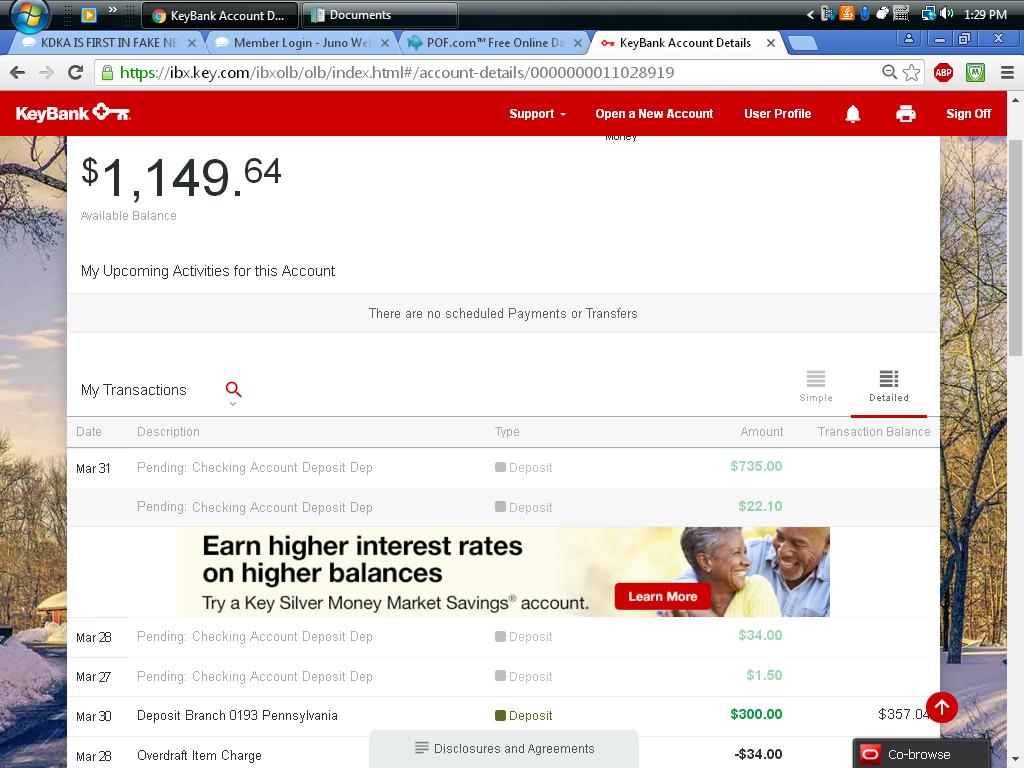Viewport: 1024px width, 768px height.
Task: Expand quick launch overflow chevron
Action: [x=113, y=9]
